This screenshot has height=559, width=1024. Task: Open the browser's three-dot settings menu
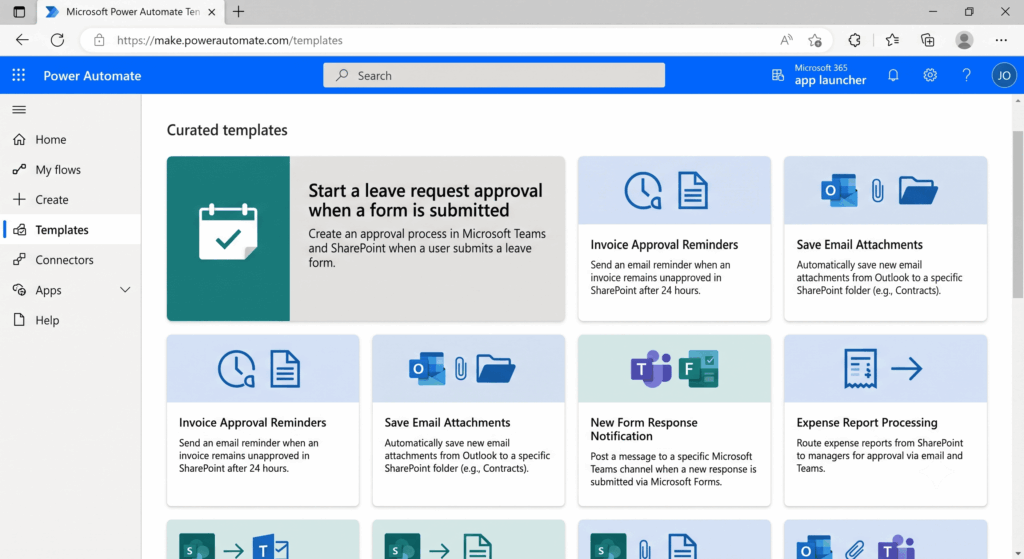tap(1001, 40)
